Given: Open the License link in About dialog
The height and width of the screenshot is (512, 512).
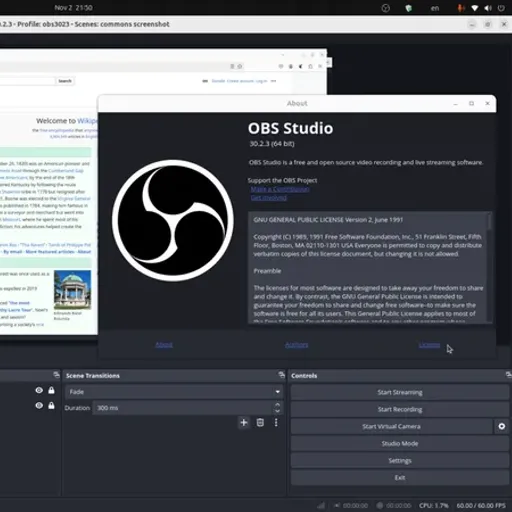Looking at the screenshot, I should [x=429, y=345].
